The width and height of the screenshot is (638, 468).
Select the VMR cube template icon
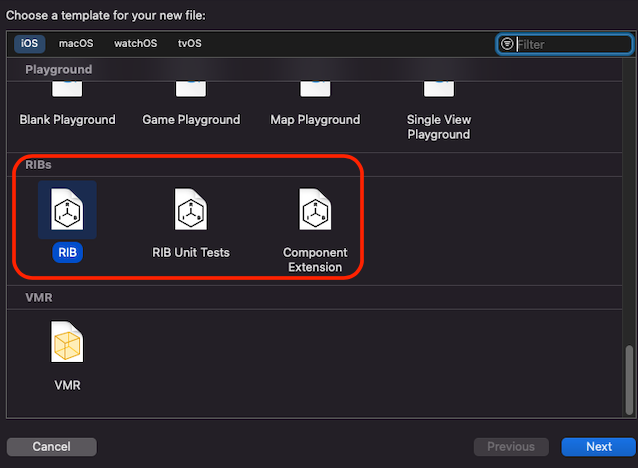(x=67, y=342)
